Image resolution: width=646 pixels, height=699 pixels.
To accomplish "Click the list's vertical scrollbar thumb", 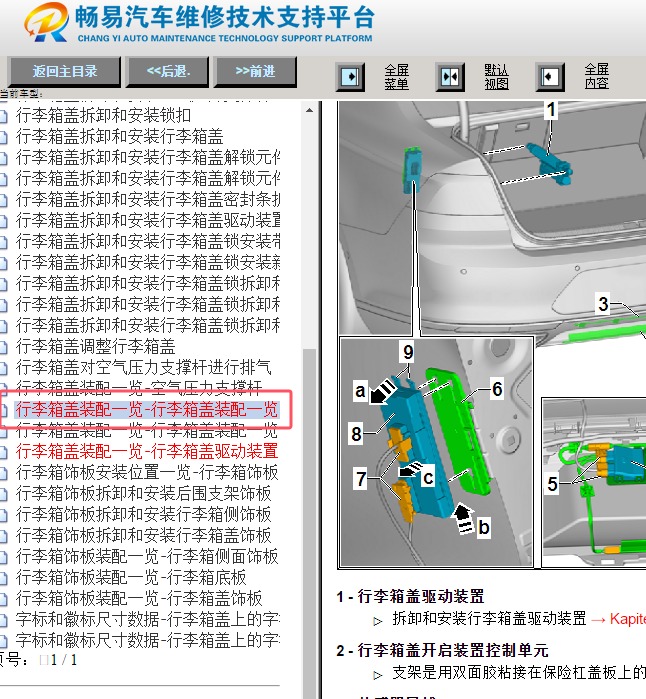I will tap(309, 522).
